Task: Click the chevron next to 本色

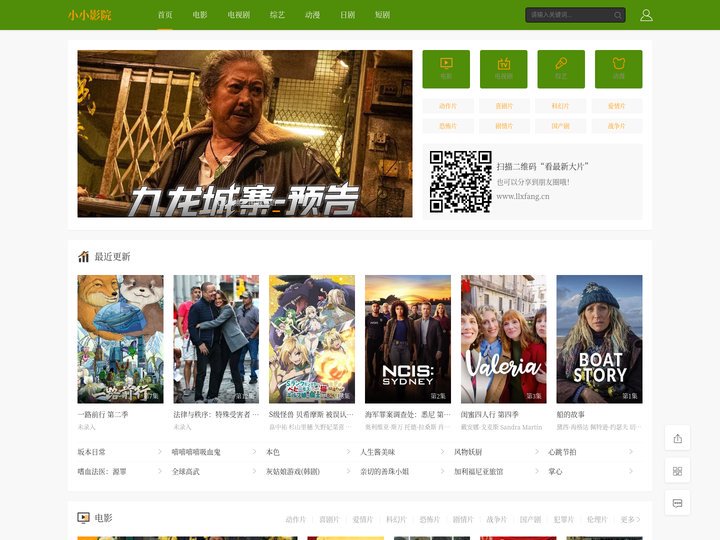Action: pyautogui.click(x=349, y=452)
